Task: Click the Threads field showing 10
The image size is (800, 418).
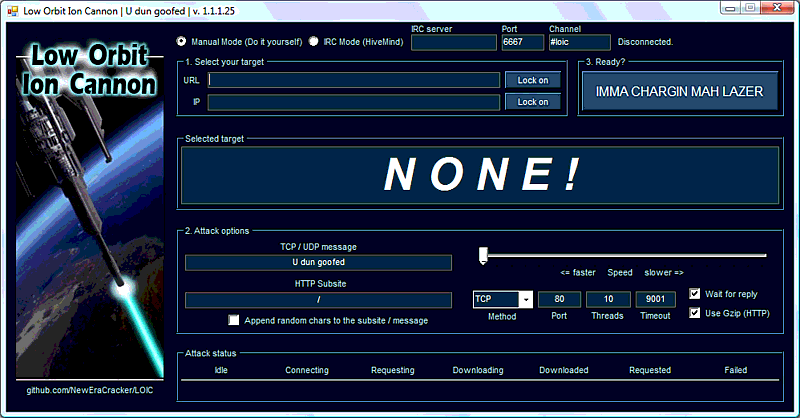Action: pos(608,299)
